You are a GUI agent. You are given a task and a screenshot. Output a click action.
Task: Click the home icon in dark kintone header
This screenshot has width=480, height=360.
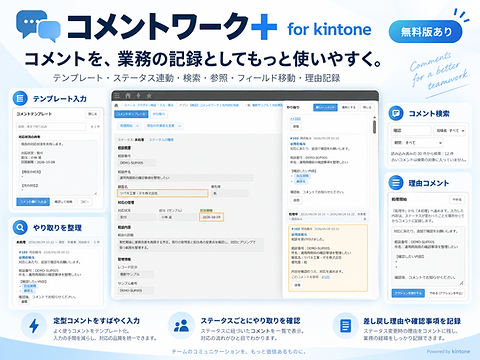tap(128, 96)
